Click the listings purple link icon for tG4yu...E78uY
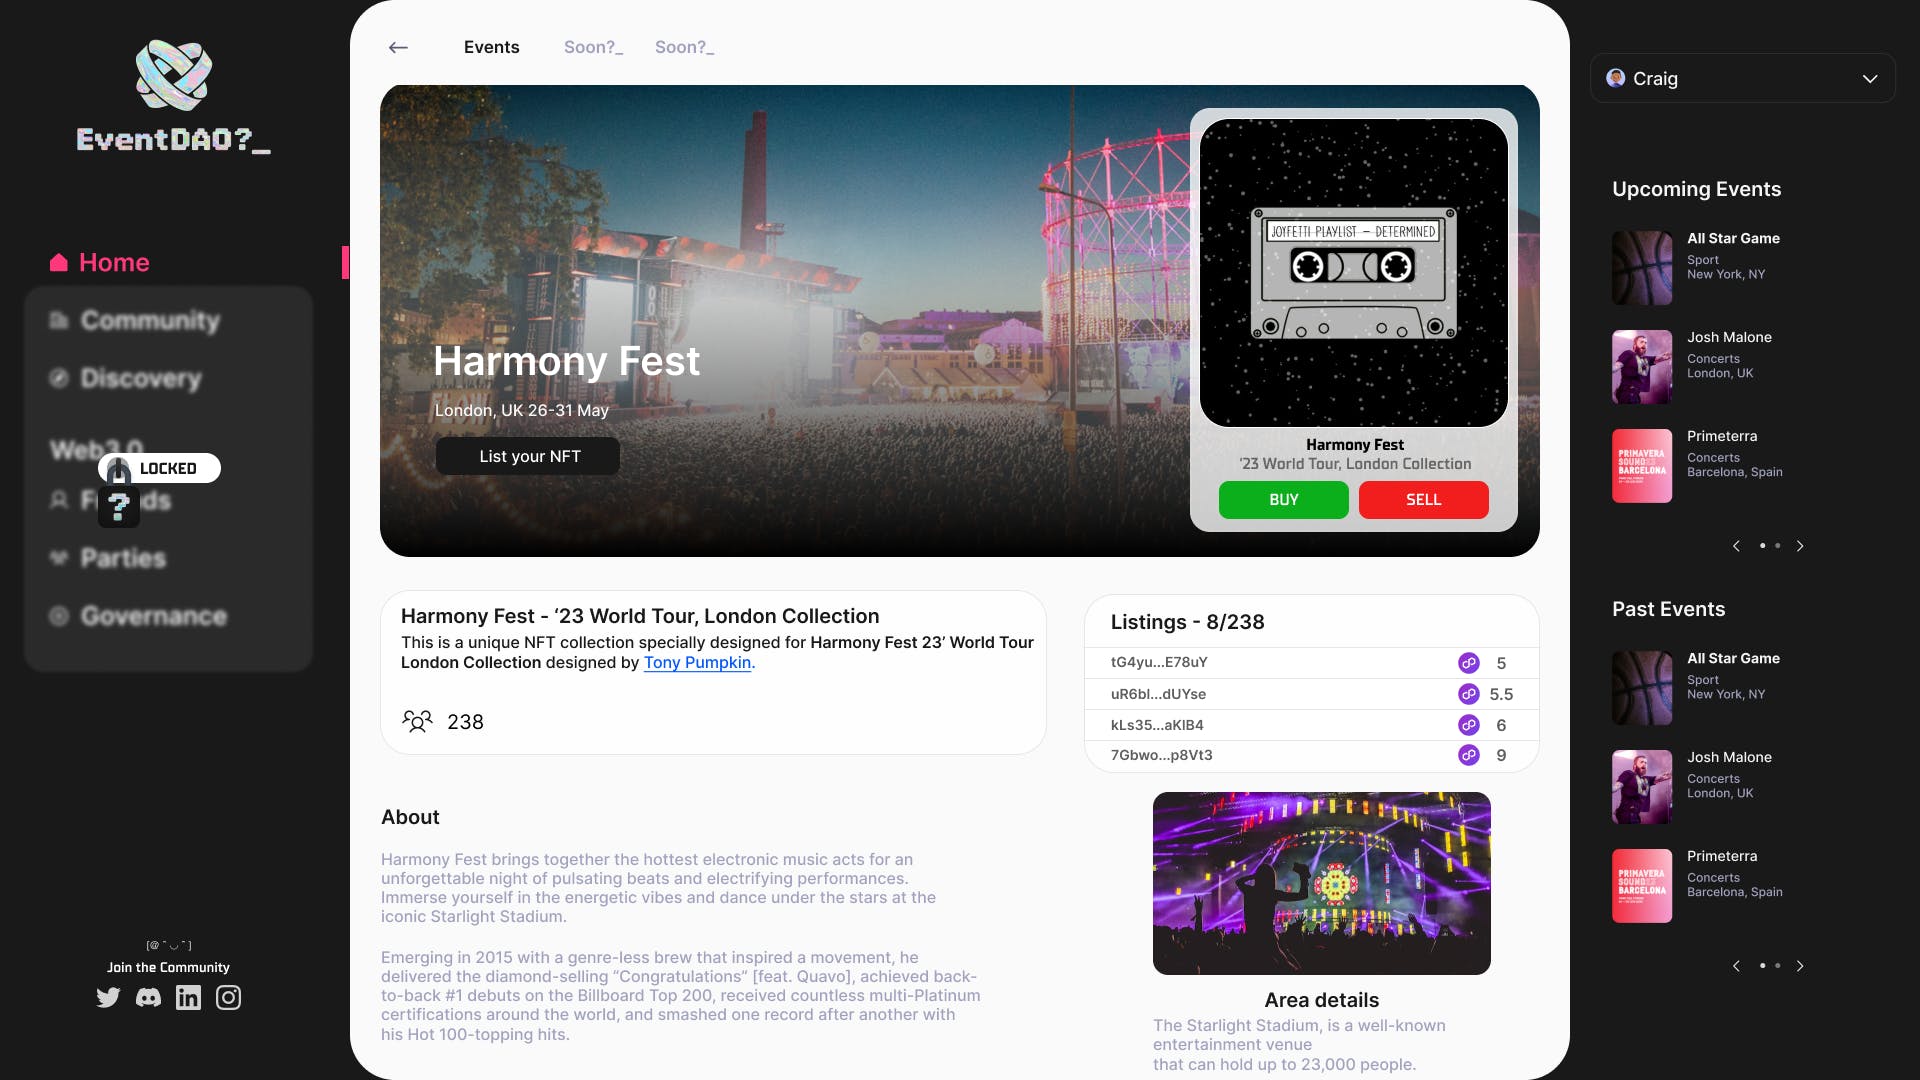 [1469, 662]
